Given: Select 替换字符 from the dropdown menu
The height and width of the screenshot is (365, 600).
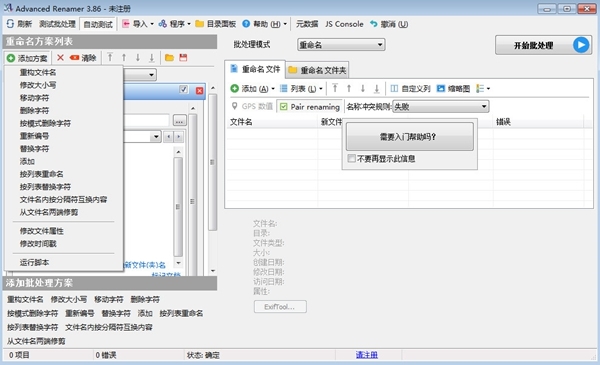Looking at the screenshot, I should pyautogui.click(x=64, y=148).
